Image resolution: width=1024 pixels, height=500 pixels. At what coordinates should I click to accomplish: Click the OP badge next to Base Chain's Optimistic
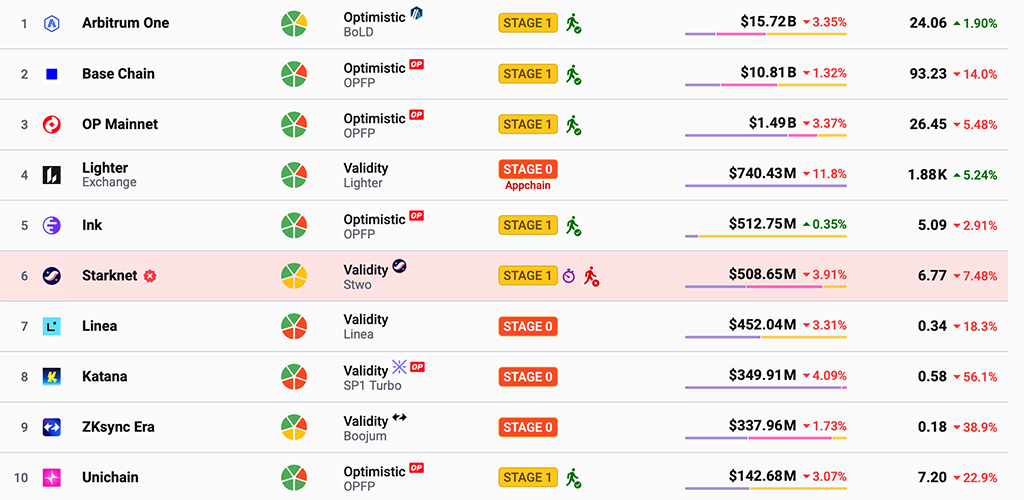[416, 65]
